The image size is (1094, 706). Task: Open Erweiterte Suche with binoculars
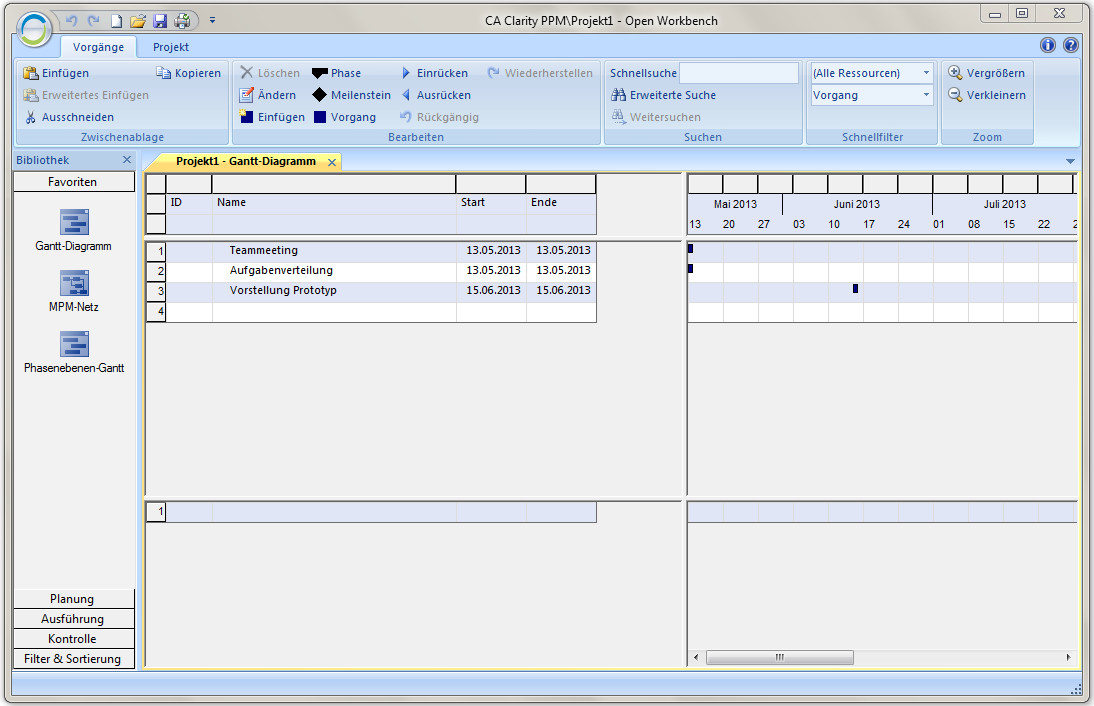click(664, 95)
